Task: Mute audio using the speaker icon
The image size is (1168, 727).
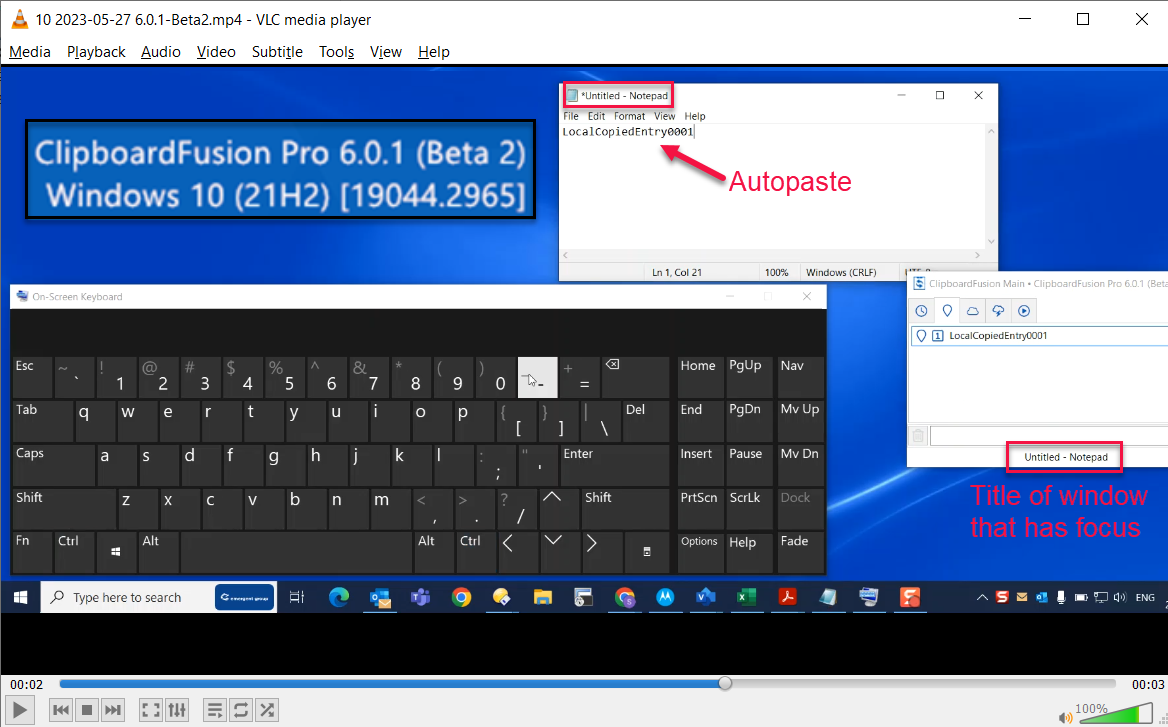Action: click(x=1066, y=716)
